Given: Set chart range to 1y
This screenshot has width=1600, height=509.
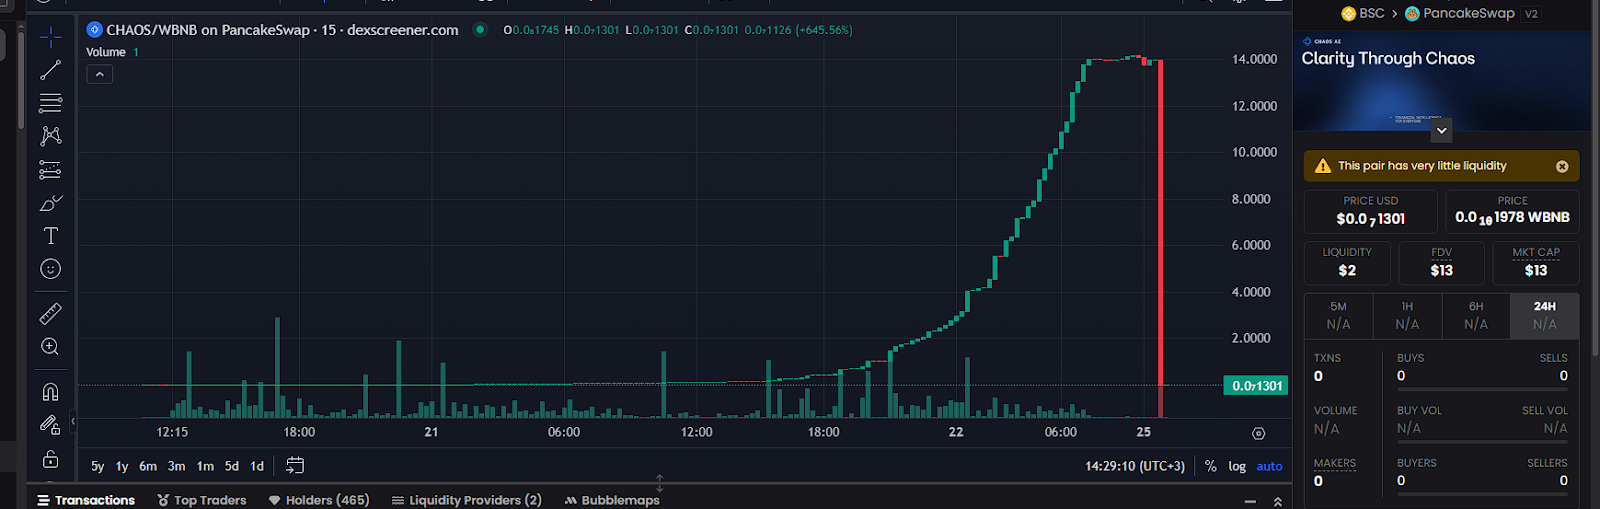Looking at the screenshot, I should click(122, 466).
